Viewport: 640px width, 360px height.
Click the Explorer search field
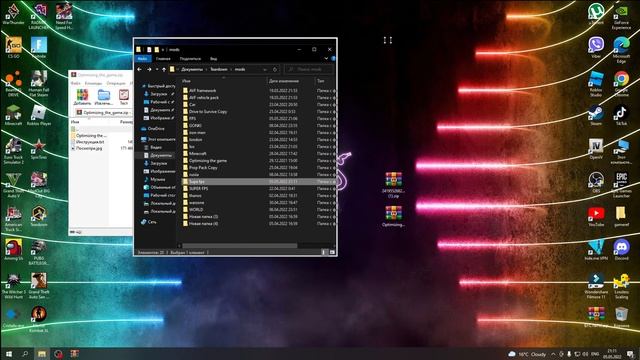309,69
